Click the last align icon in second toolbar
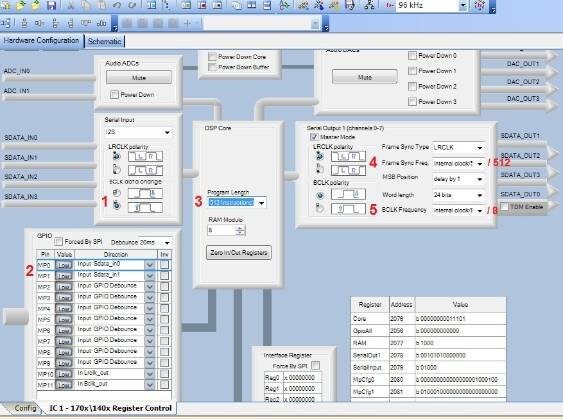 point(102,23)
